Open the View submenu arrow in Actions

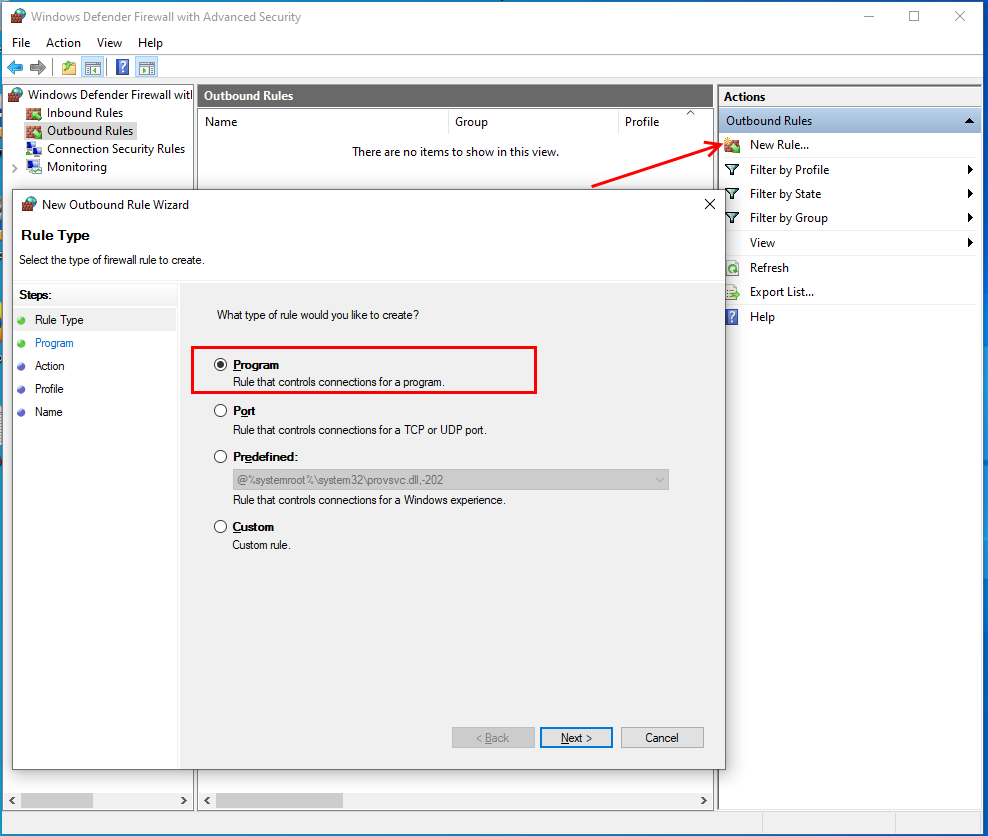coord(970,243)
